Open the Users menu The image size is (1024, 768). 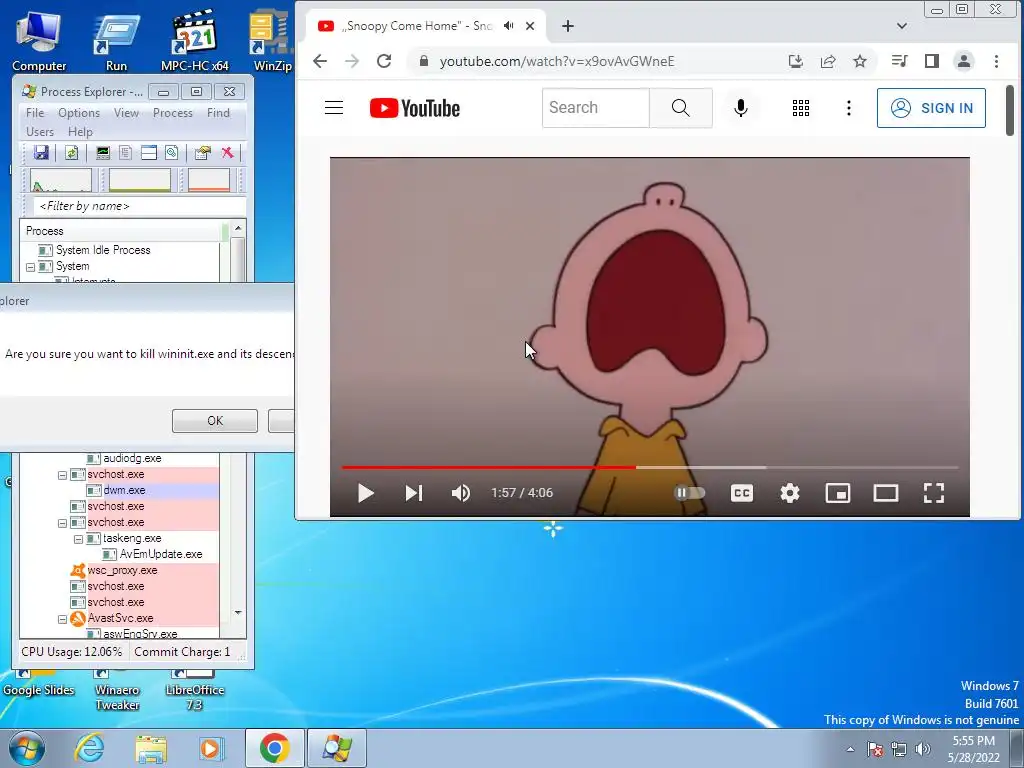coord(40,132)
